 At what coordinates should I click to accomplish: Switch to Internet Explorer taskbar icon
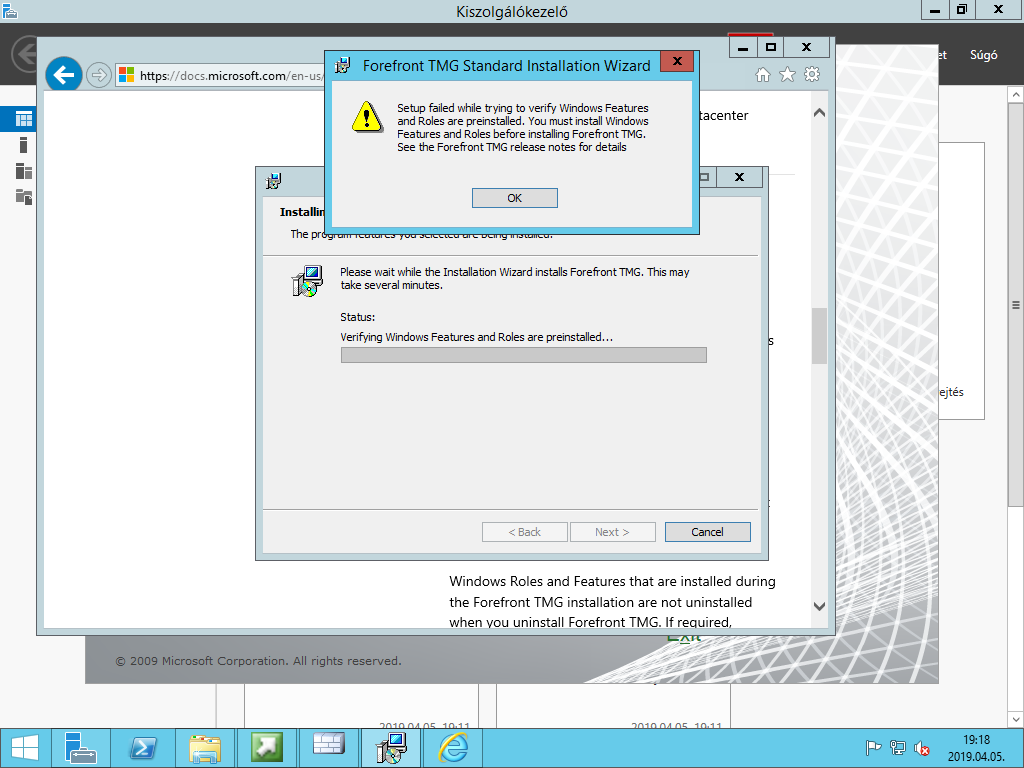pyautogui.click(x=453, y=748)
